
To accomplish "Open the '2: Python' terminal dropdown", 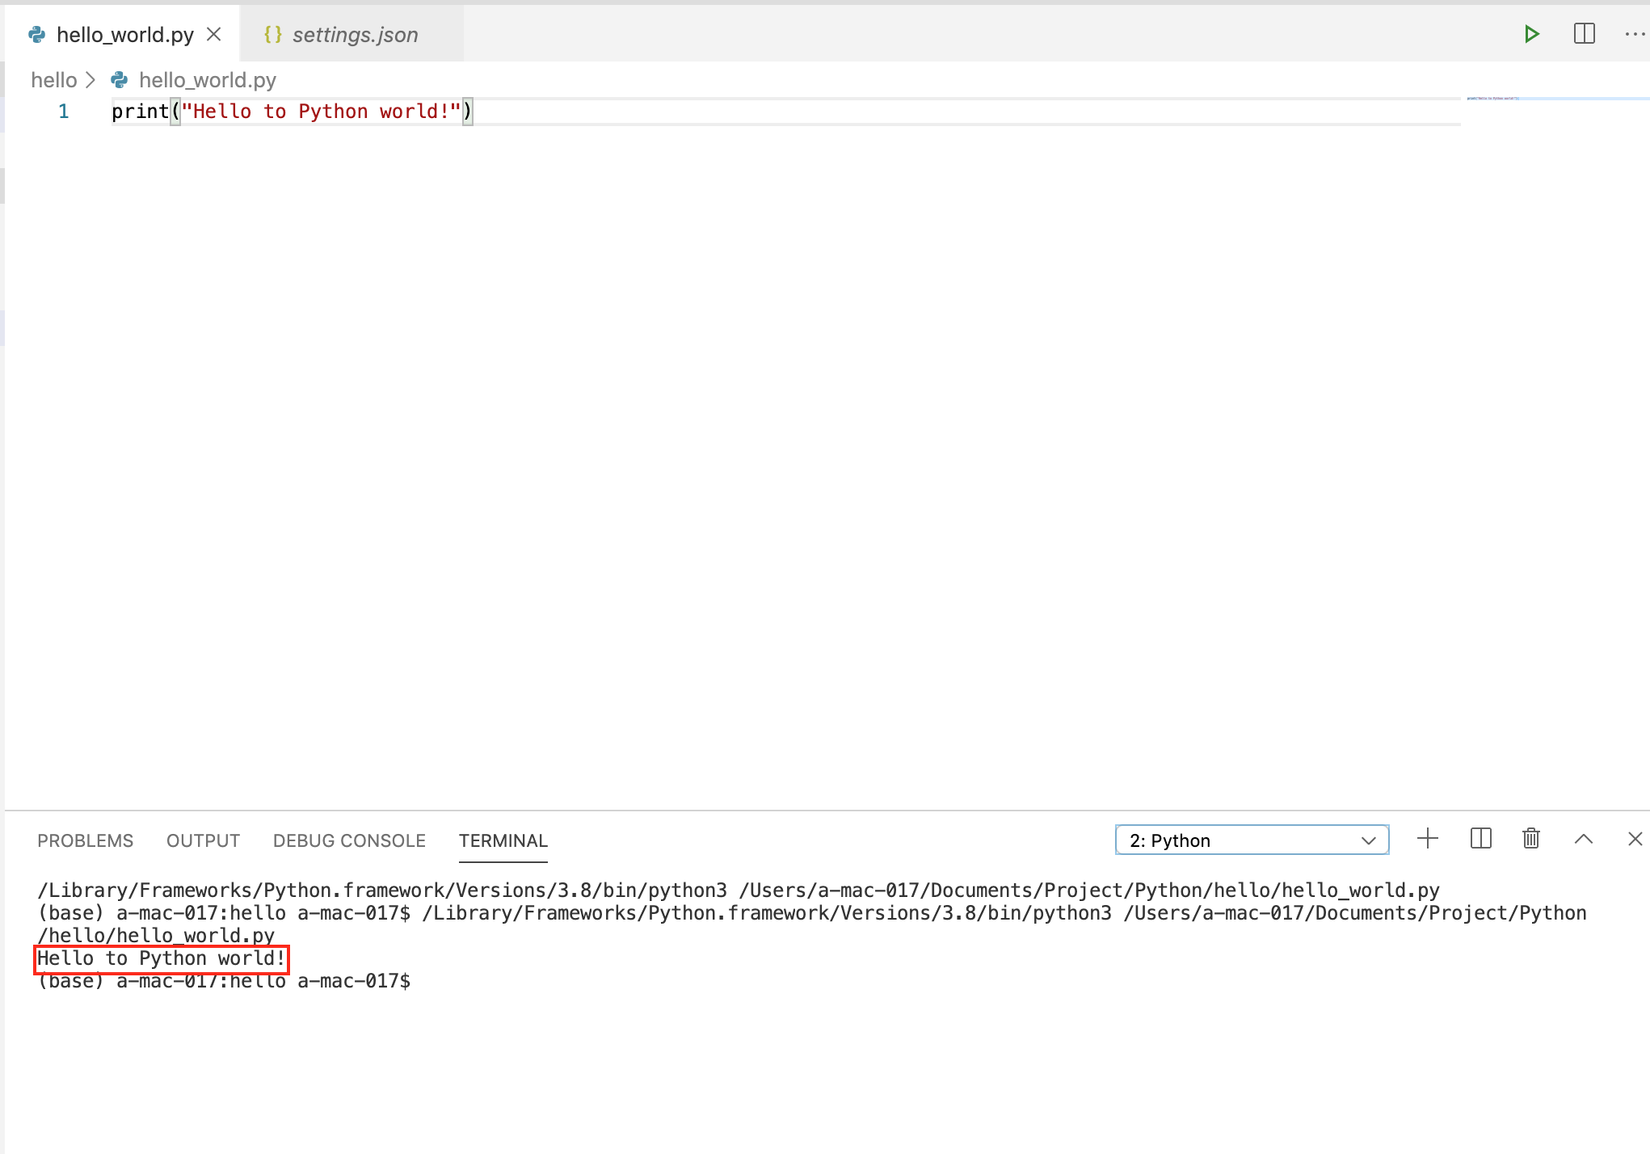I will pyautogui.click(x=1252, y=840).
